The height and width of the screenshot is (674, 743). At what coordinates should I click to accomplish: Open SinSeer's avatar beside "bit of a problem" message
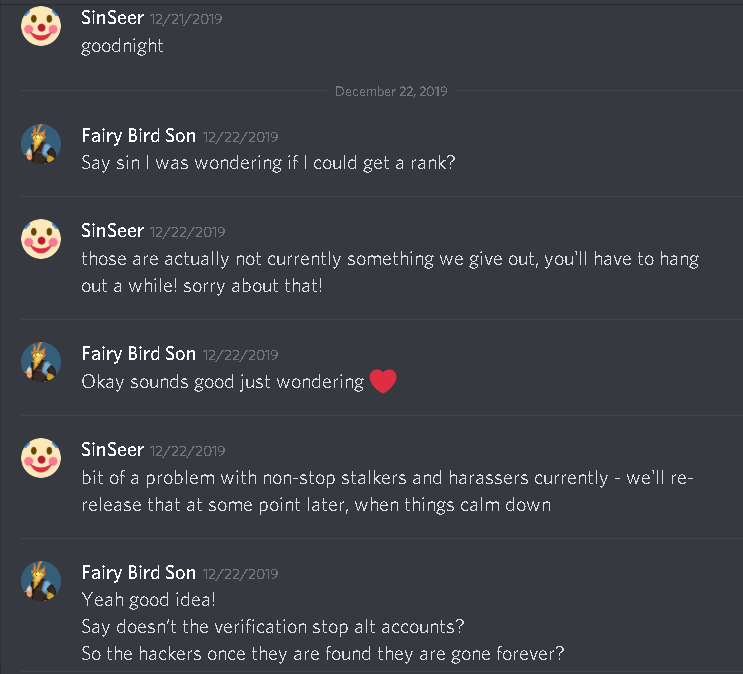[x=41, y=458]
